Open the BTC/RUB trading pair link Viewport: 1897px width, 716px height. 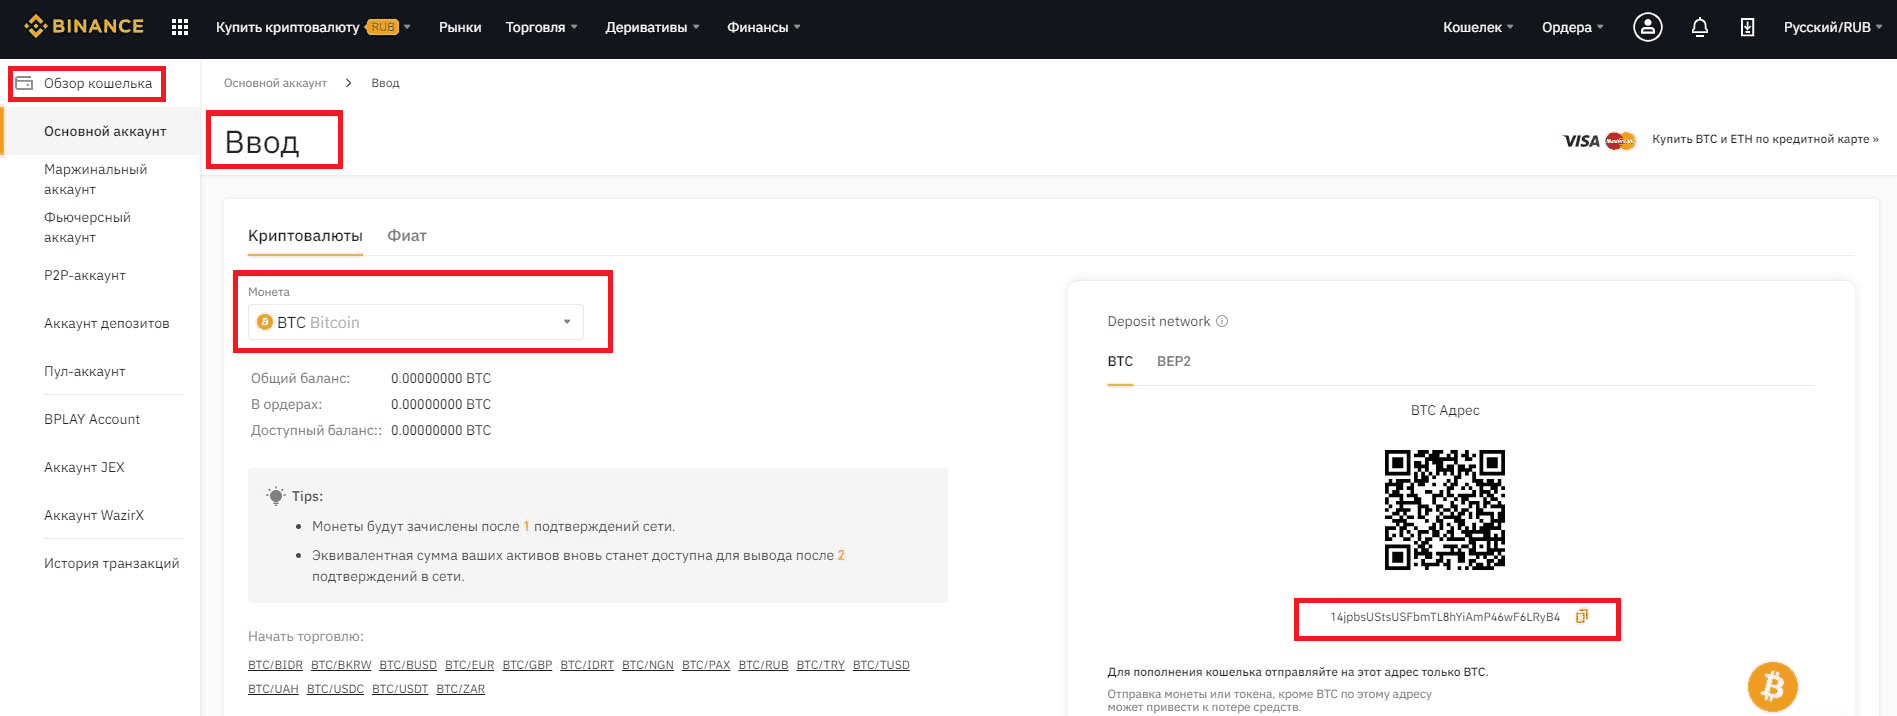tap(763, 665)
